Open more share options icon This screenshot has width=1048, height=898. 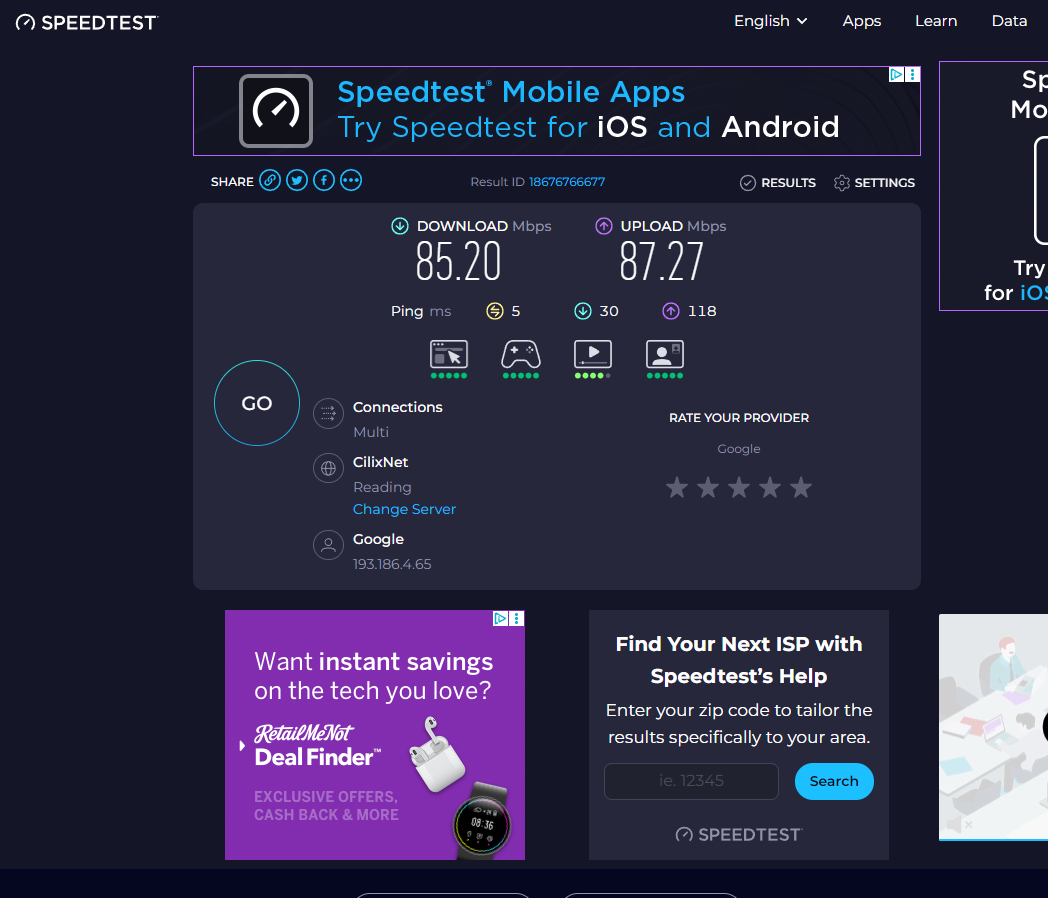[351, 181]
